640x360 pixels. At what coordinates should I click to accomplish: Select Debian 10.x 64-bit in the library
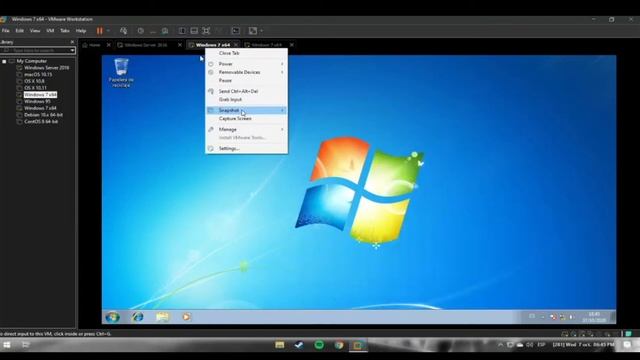point(43,115)
